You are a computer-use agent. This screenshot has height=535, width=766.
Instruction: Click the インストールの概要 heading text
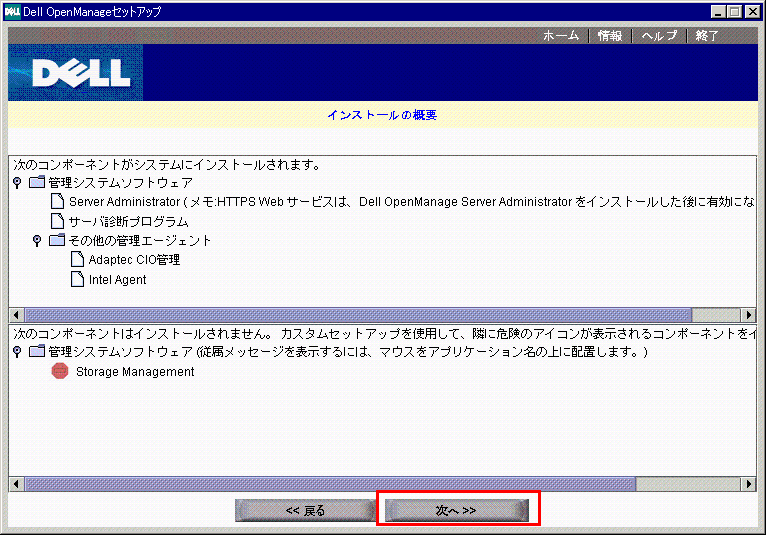[x=382, y=115]
